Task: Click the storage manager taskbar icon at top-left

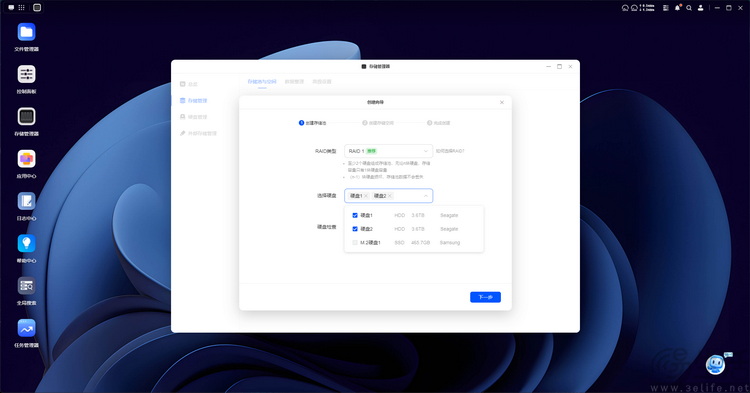Action: 37,8
